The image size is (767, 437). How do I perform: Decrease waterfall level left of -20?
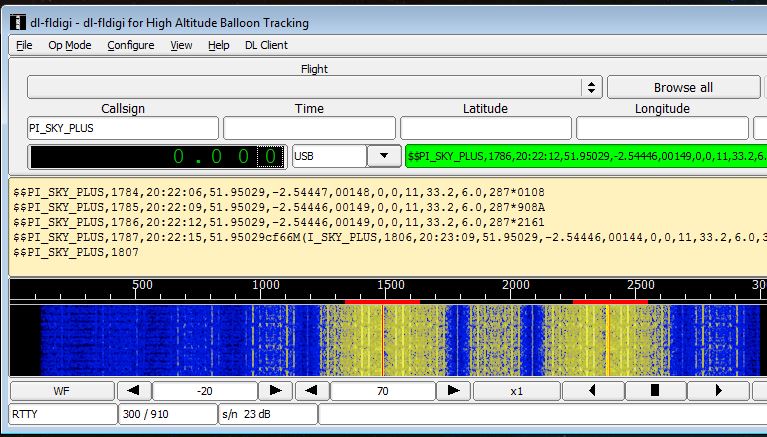pos(133,391)
